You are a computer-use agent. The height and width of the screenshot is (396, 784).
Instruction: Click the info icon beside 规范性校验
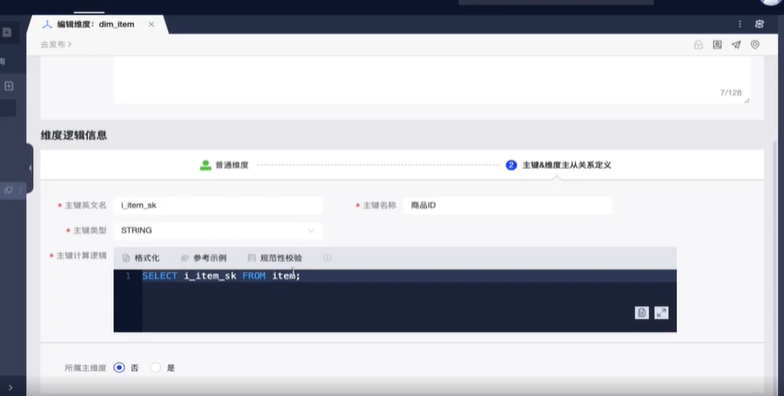(328, 258)
